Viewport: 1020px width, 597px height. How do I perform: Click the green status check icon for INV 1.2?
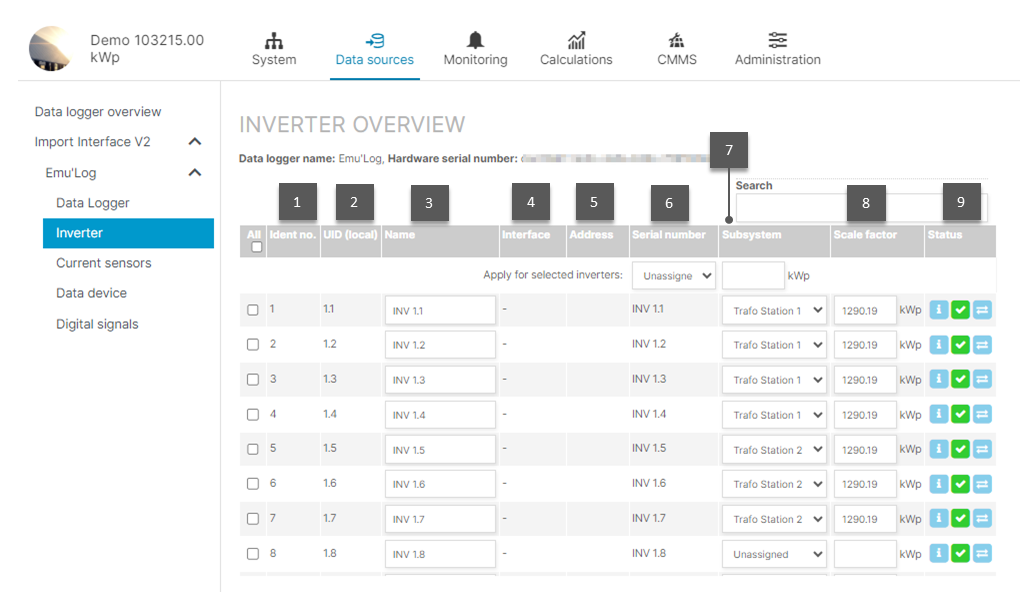960,344
